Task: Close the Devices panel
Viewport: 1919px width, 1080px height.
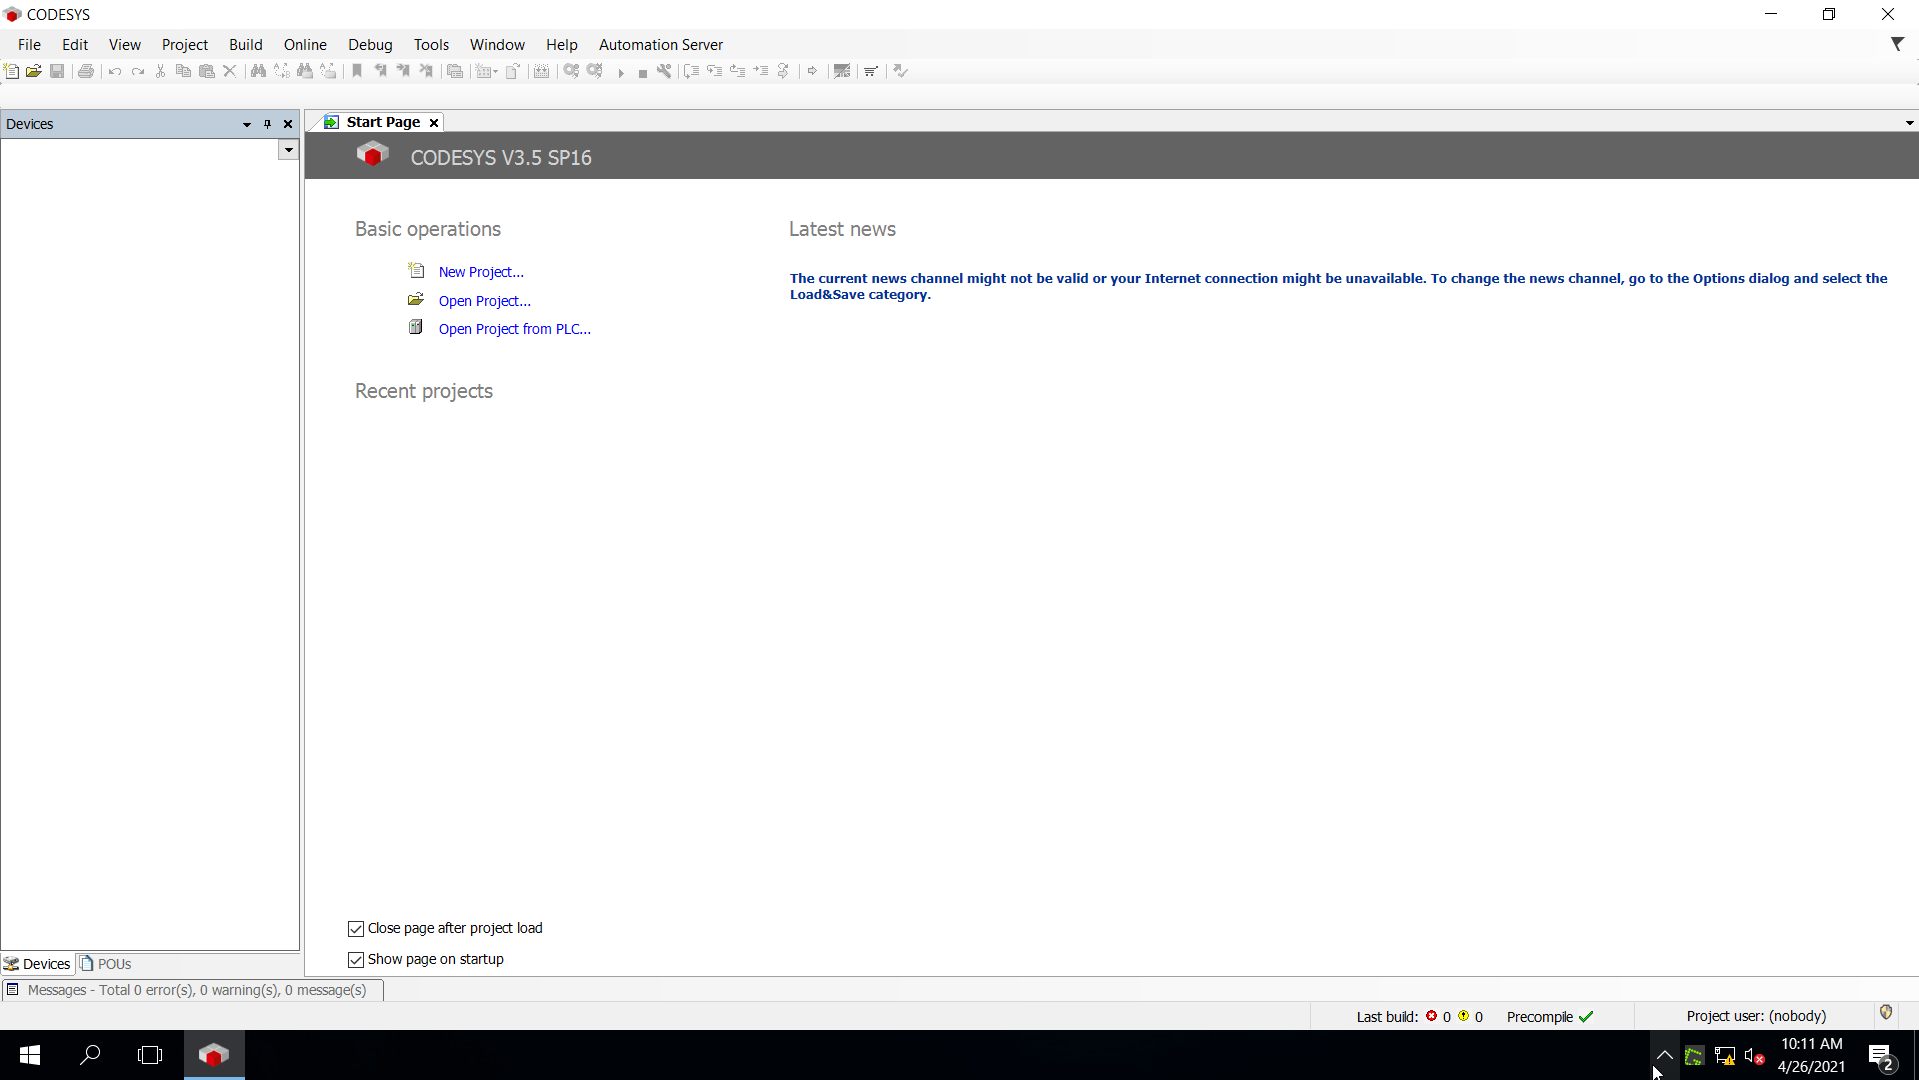Action: (288, 124)
